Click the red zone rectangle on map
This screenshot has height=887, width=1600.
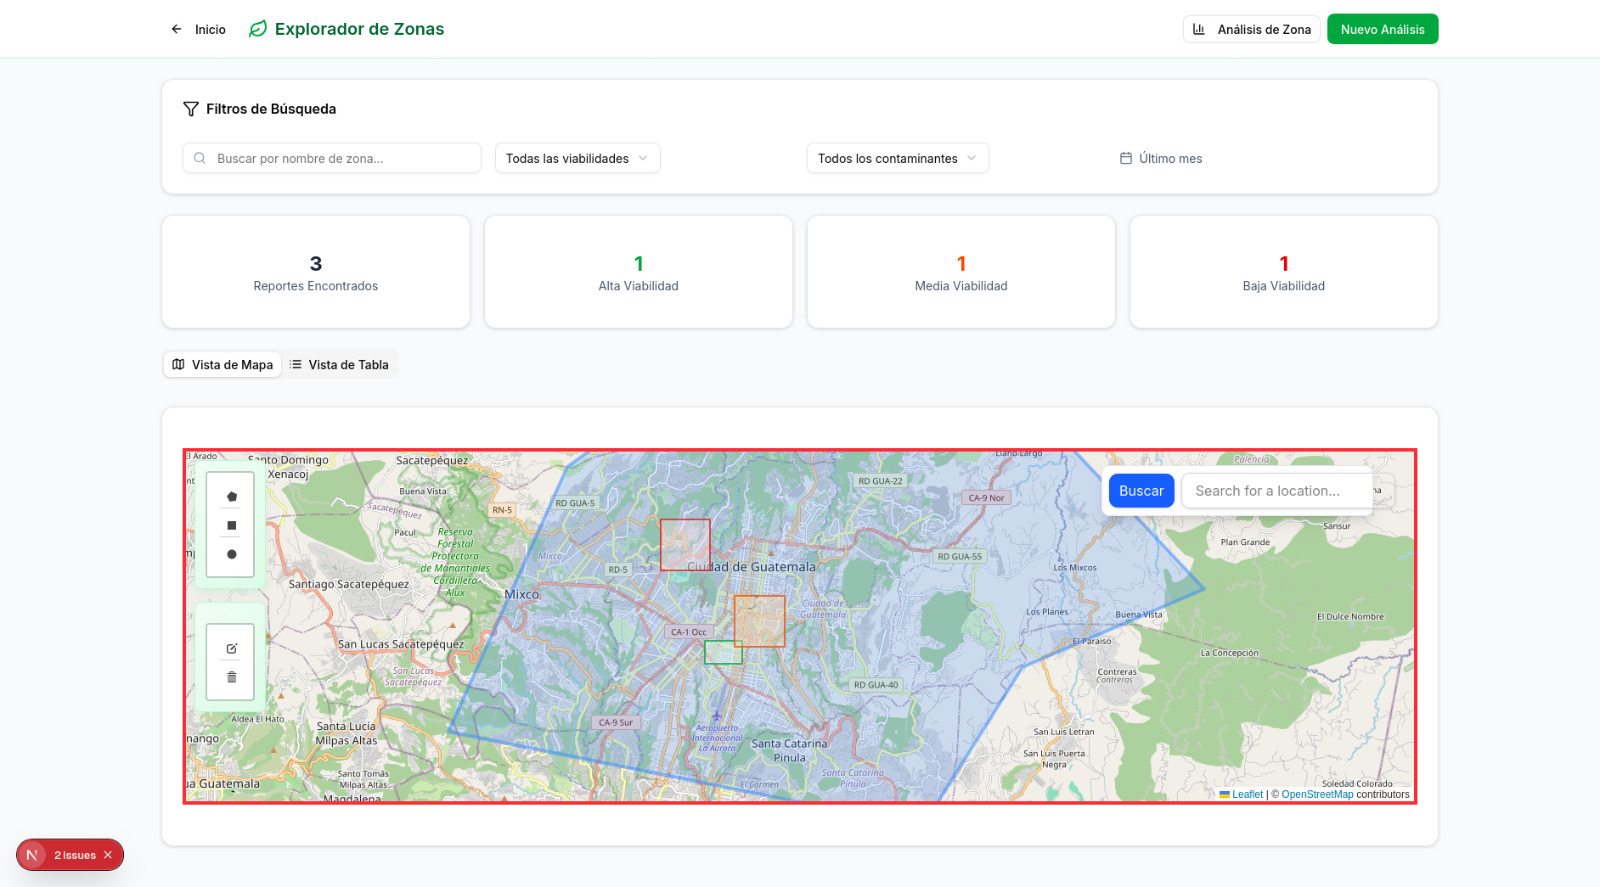coord(685,545)
